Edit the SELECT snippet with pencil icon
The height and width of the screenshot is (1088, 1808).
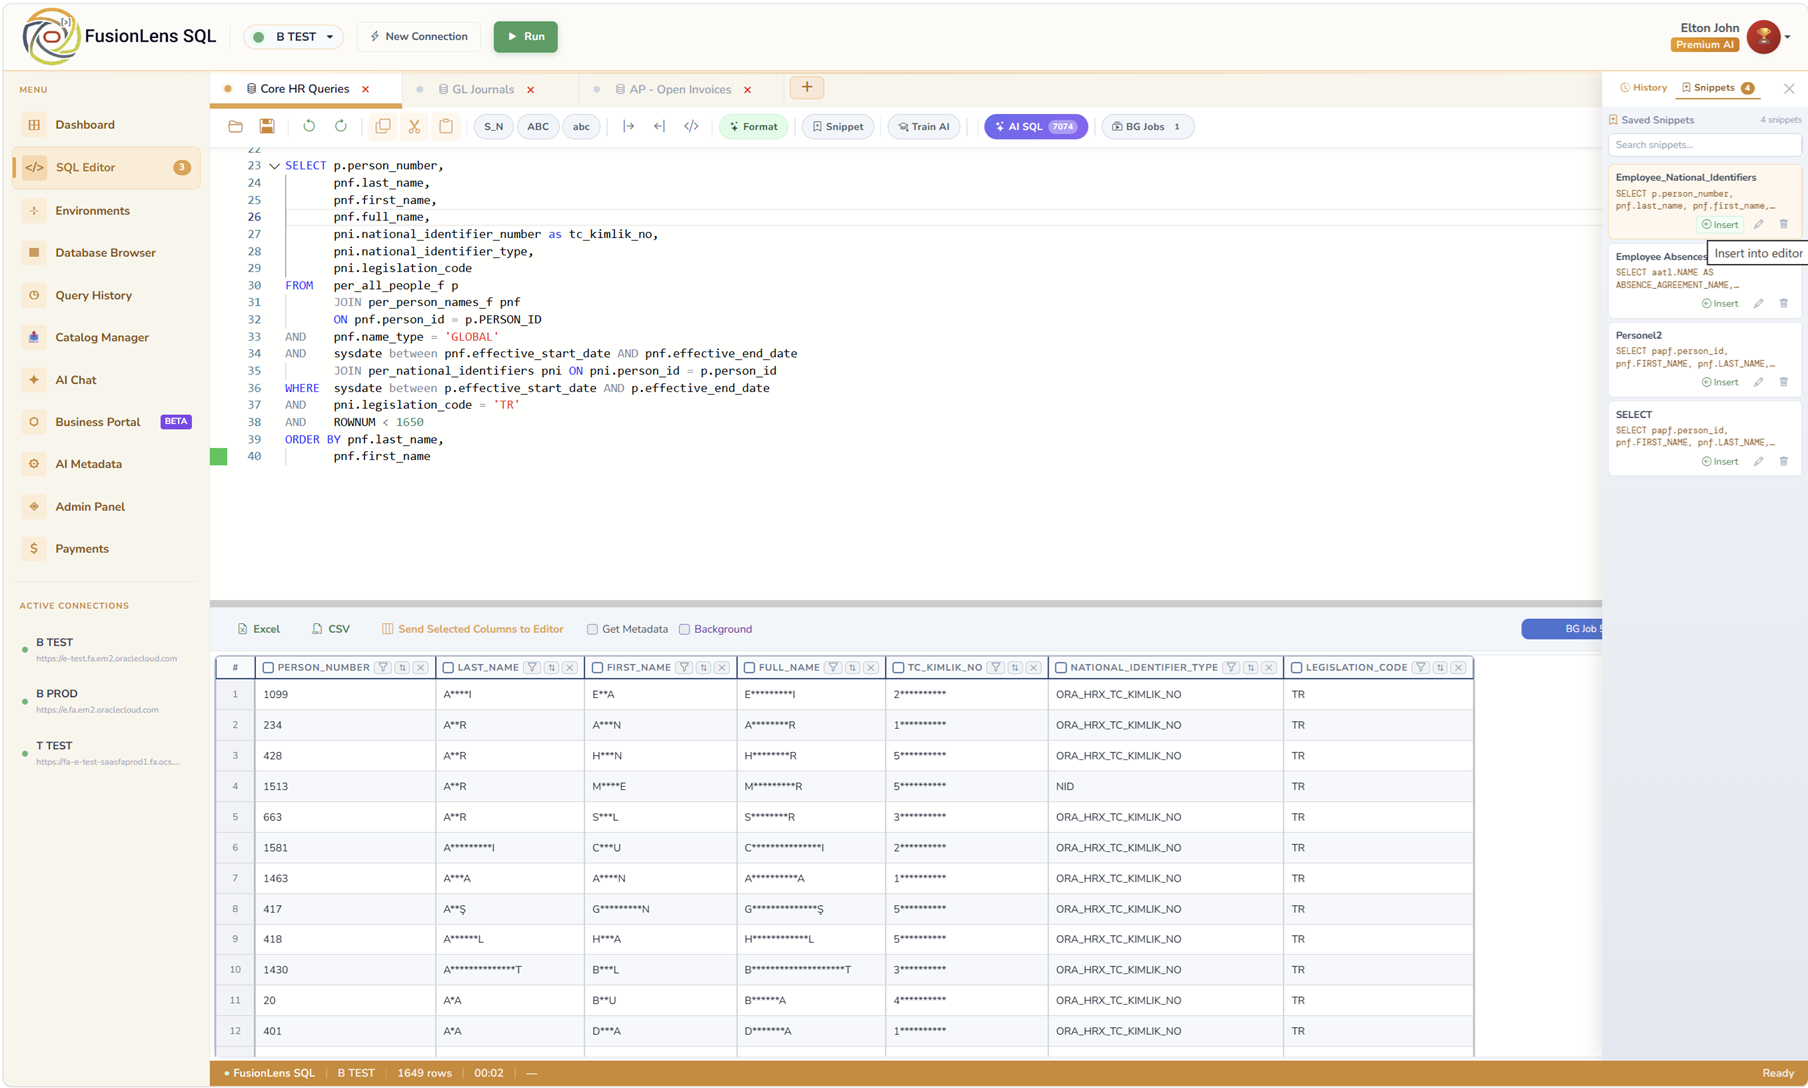tap(1759, 461)
